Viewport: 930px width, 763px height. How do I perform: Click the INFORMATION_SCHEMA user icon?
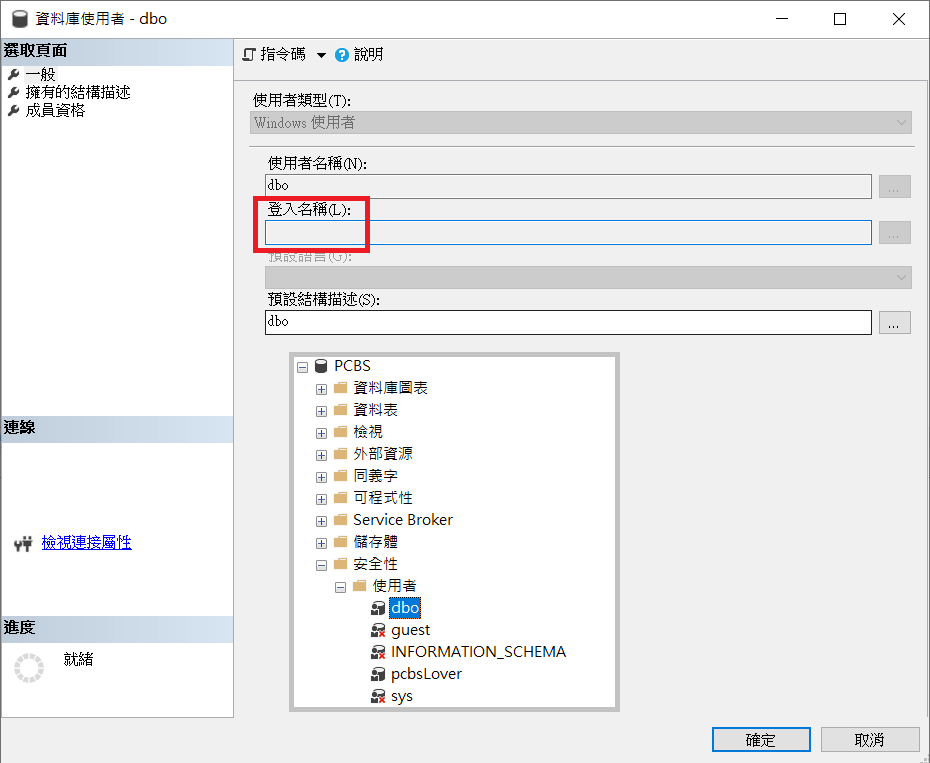[378, 652]
